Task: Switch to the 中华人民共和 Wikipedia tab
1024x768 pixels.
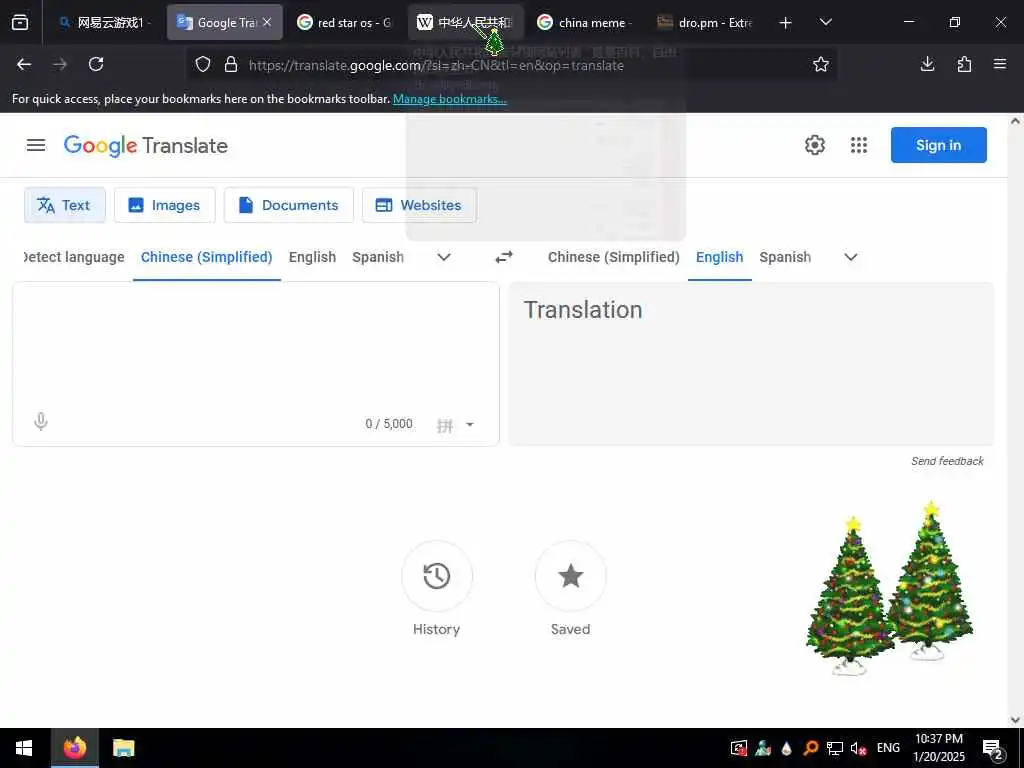Action: pyautogui.click(x=465, y=23)
